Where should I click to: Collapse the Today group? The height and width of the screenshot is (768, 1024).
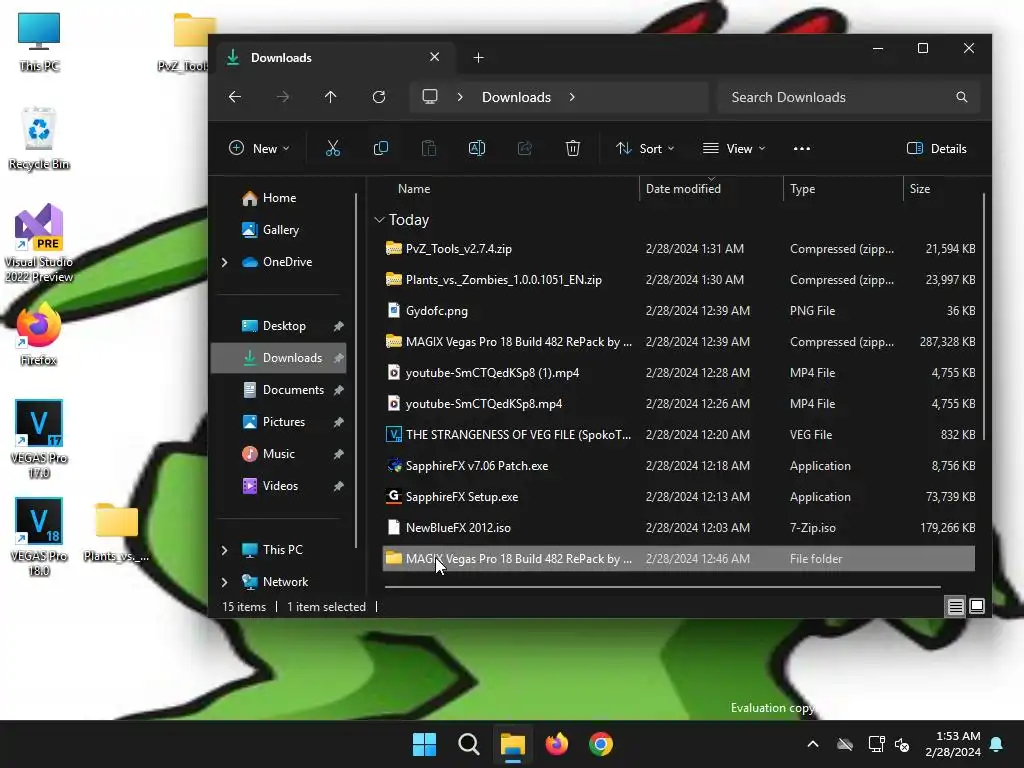[x=379, y=220]
